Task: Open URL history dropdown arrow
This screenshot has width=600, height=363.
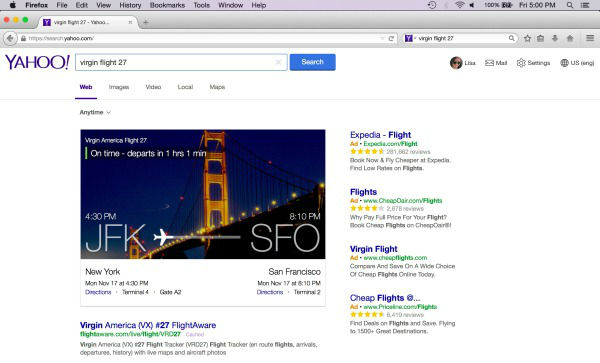Action: pos(382,38)
